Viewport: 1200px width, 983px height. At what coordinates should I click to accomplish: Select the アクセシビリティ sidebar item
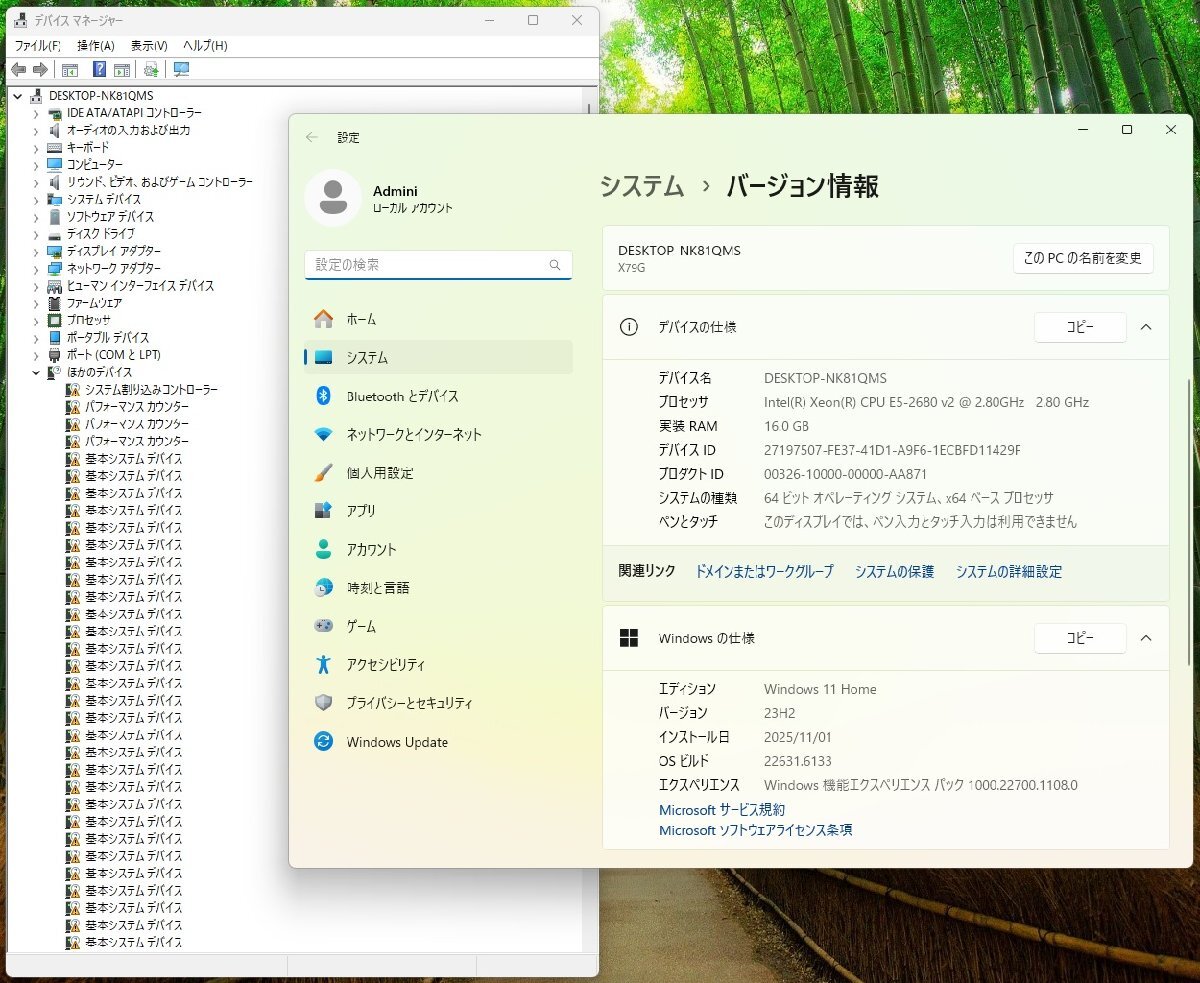[x=385, y=665]
